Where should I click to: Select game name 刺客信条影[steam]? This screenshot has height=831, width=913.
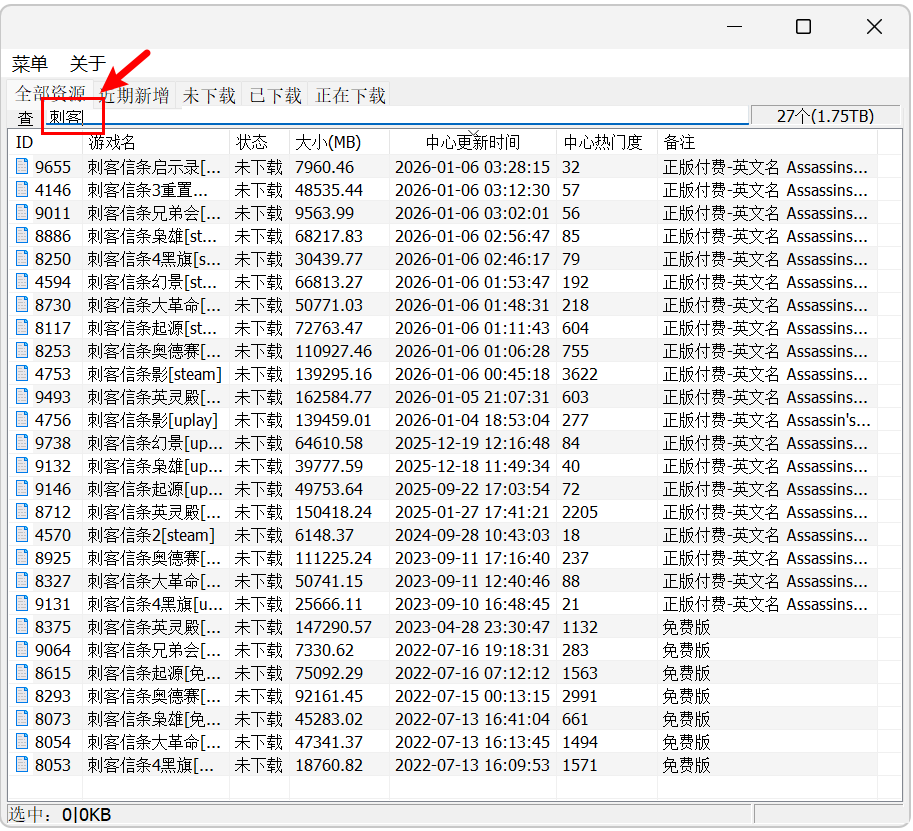[154, 374]
